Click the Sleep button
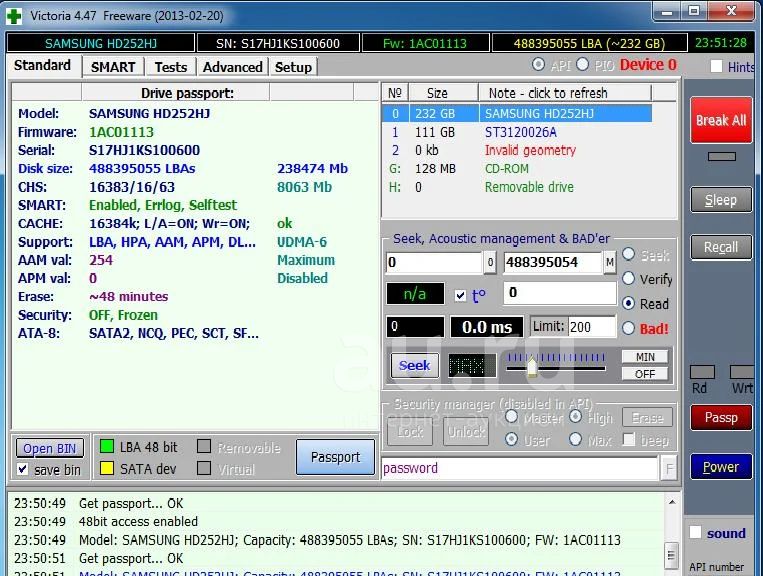The image size is (763, 576). (721, 200)
